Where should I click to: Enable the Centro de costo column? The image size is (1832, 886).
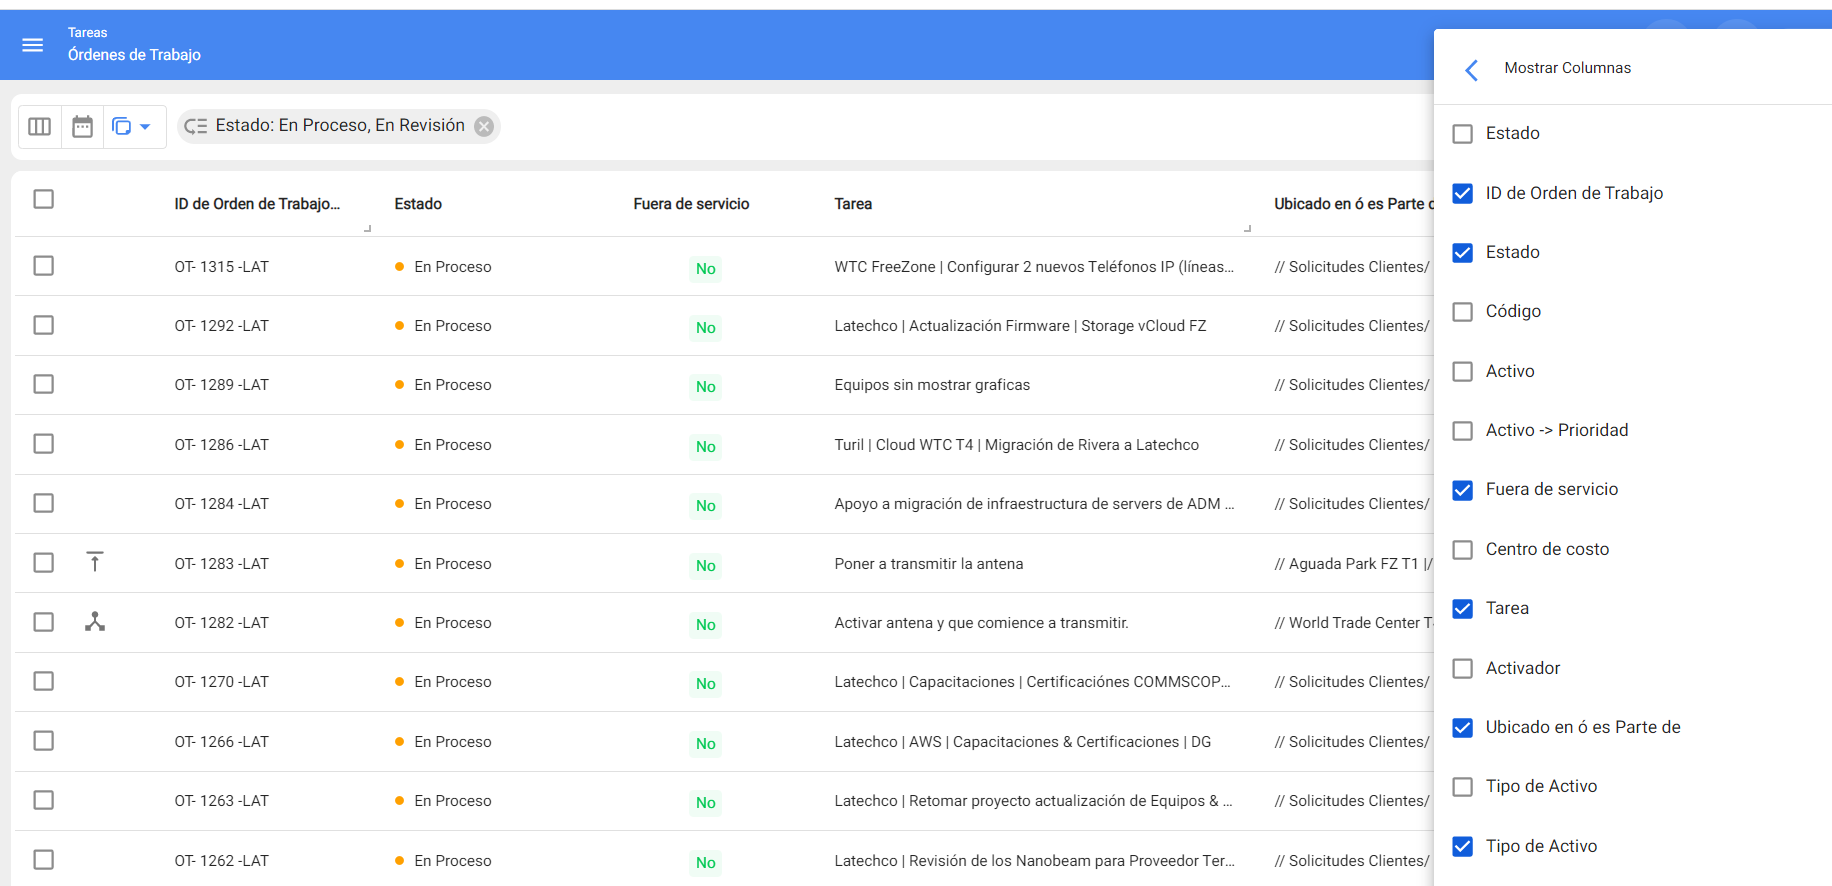[1463, 550]
